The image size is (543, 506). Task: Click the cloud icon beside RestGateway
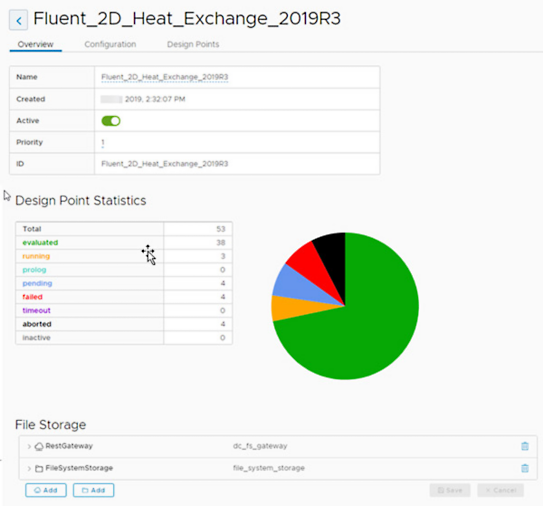point(39,446)
